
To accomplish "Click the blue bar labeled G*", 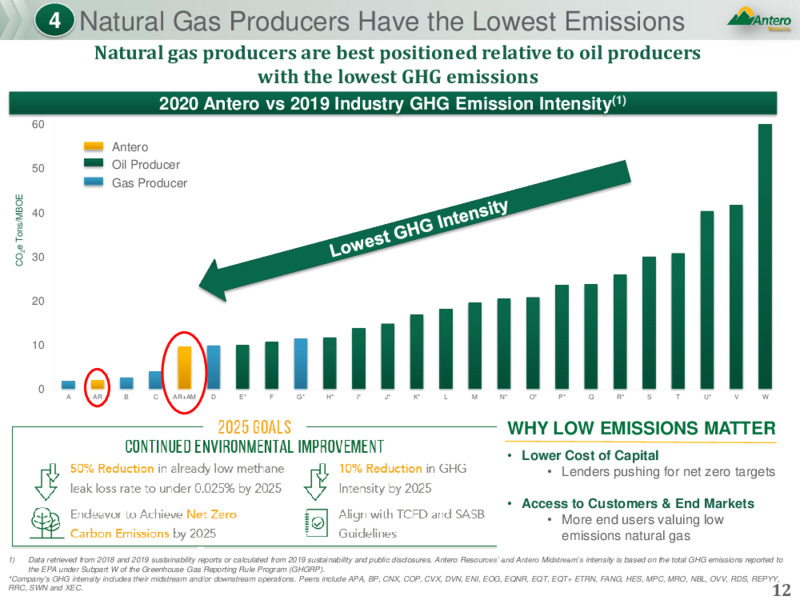I will point(301,364).
